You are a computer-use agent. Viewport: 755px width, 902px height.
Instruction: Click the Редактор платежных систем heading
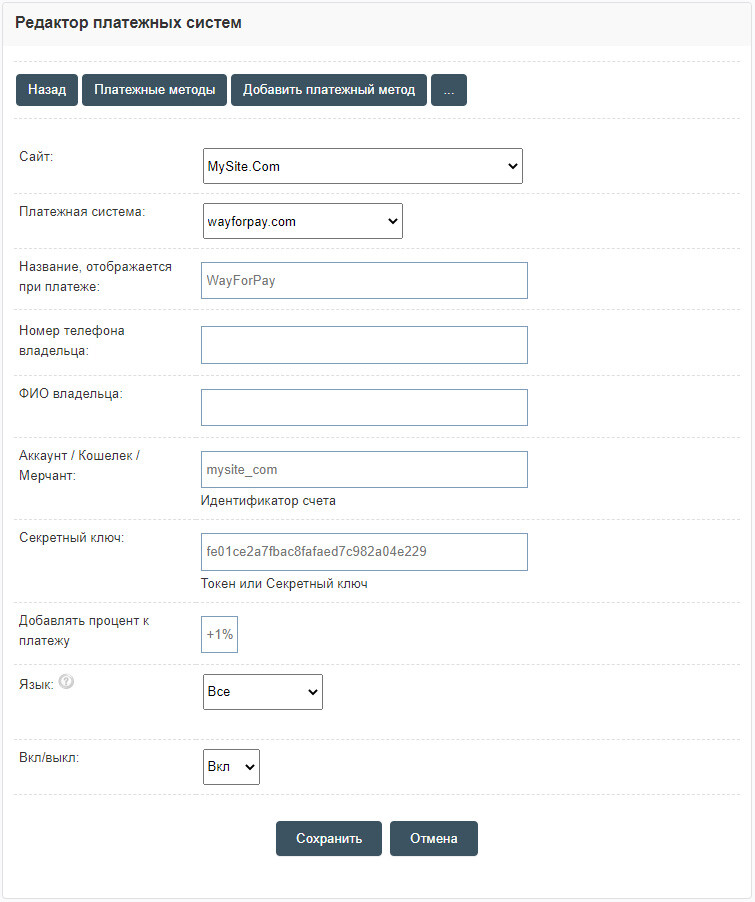128,23
